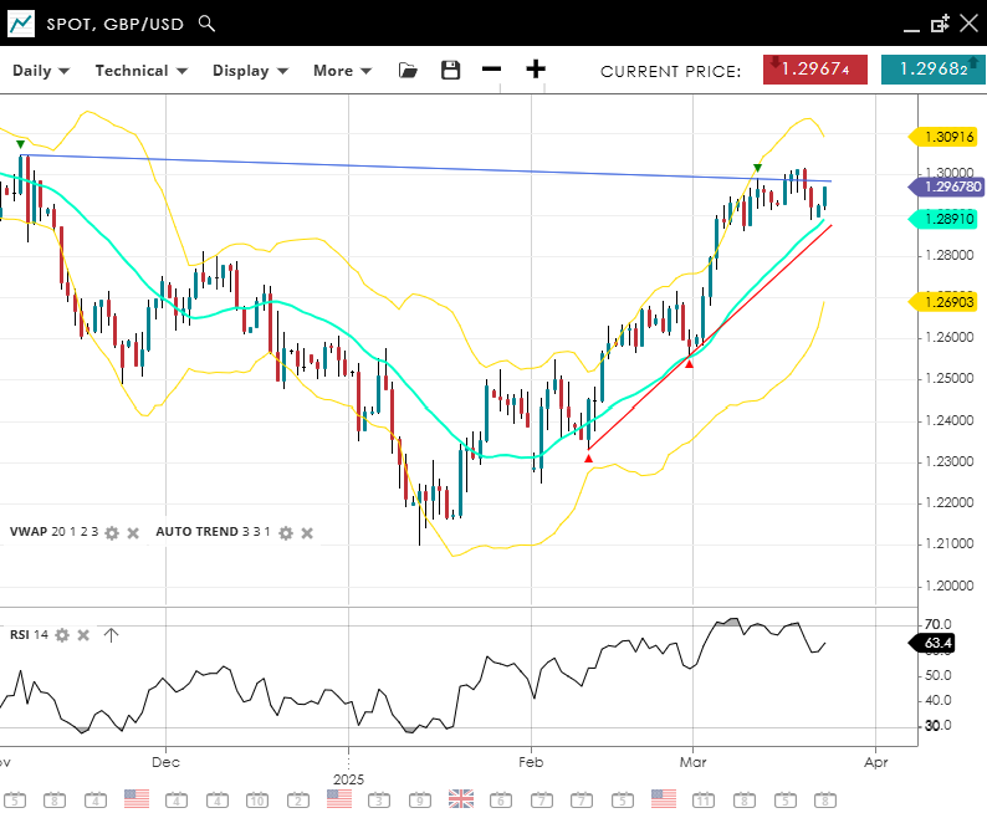Click the red sell price 1.2967
Screen dimensions: 987x813
tap(815, 70)
